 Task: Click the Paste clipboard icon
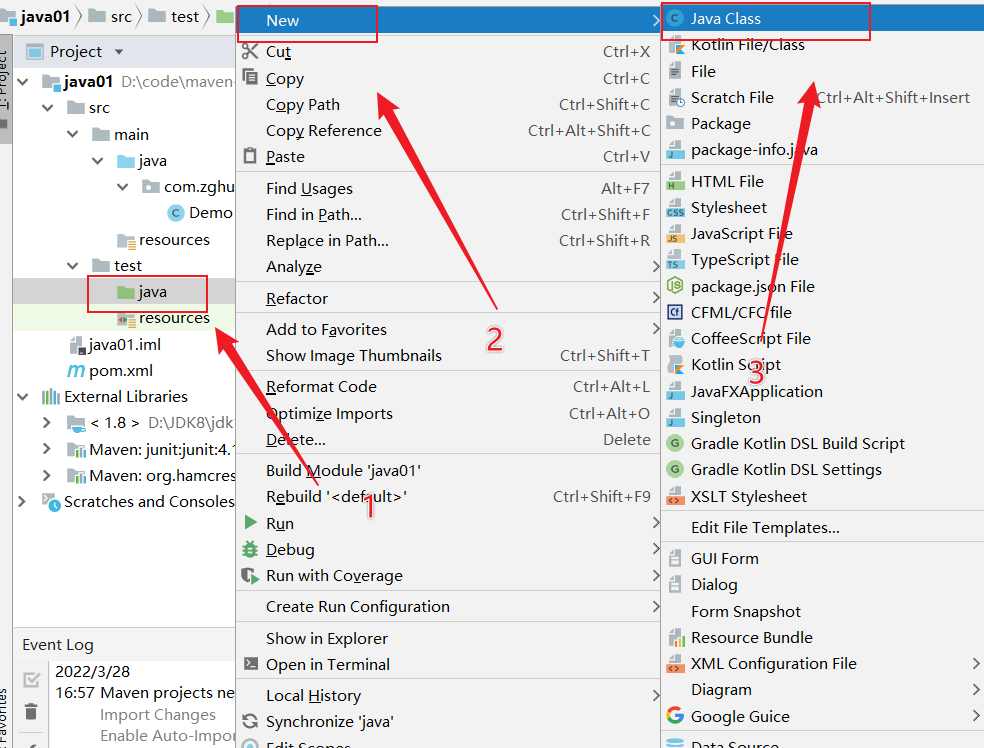[x=250, y=156]
